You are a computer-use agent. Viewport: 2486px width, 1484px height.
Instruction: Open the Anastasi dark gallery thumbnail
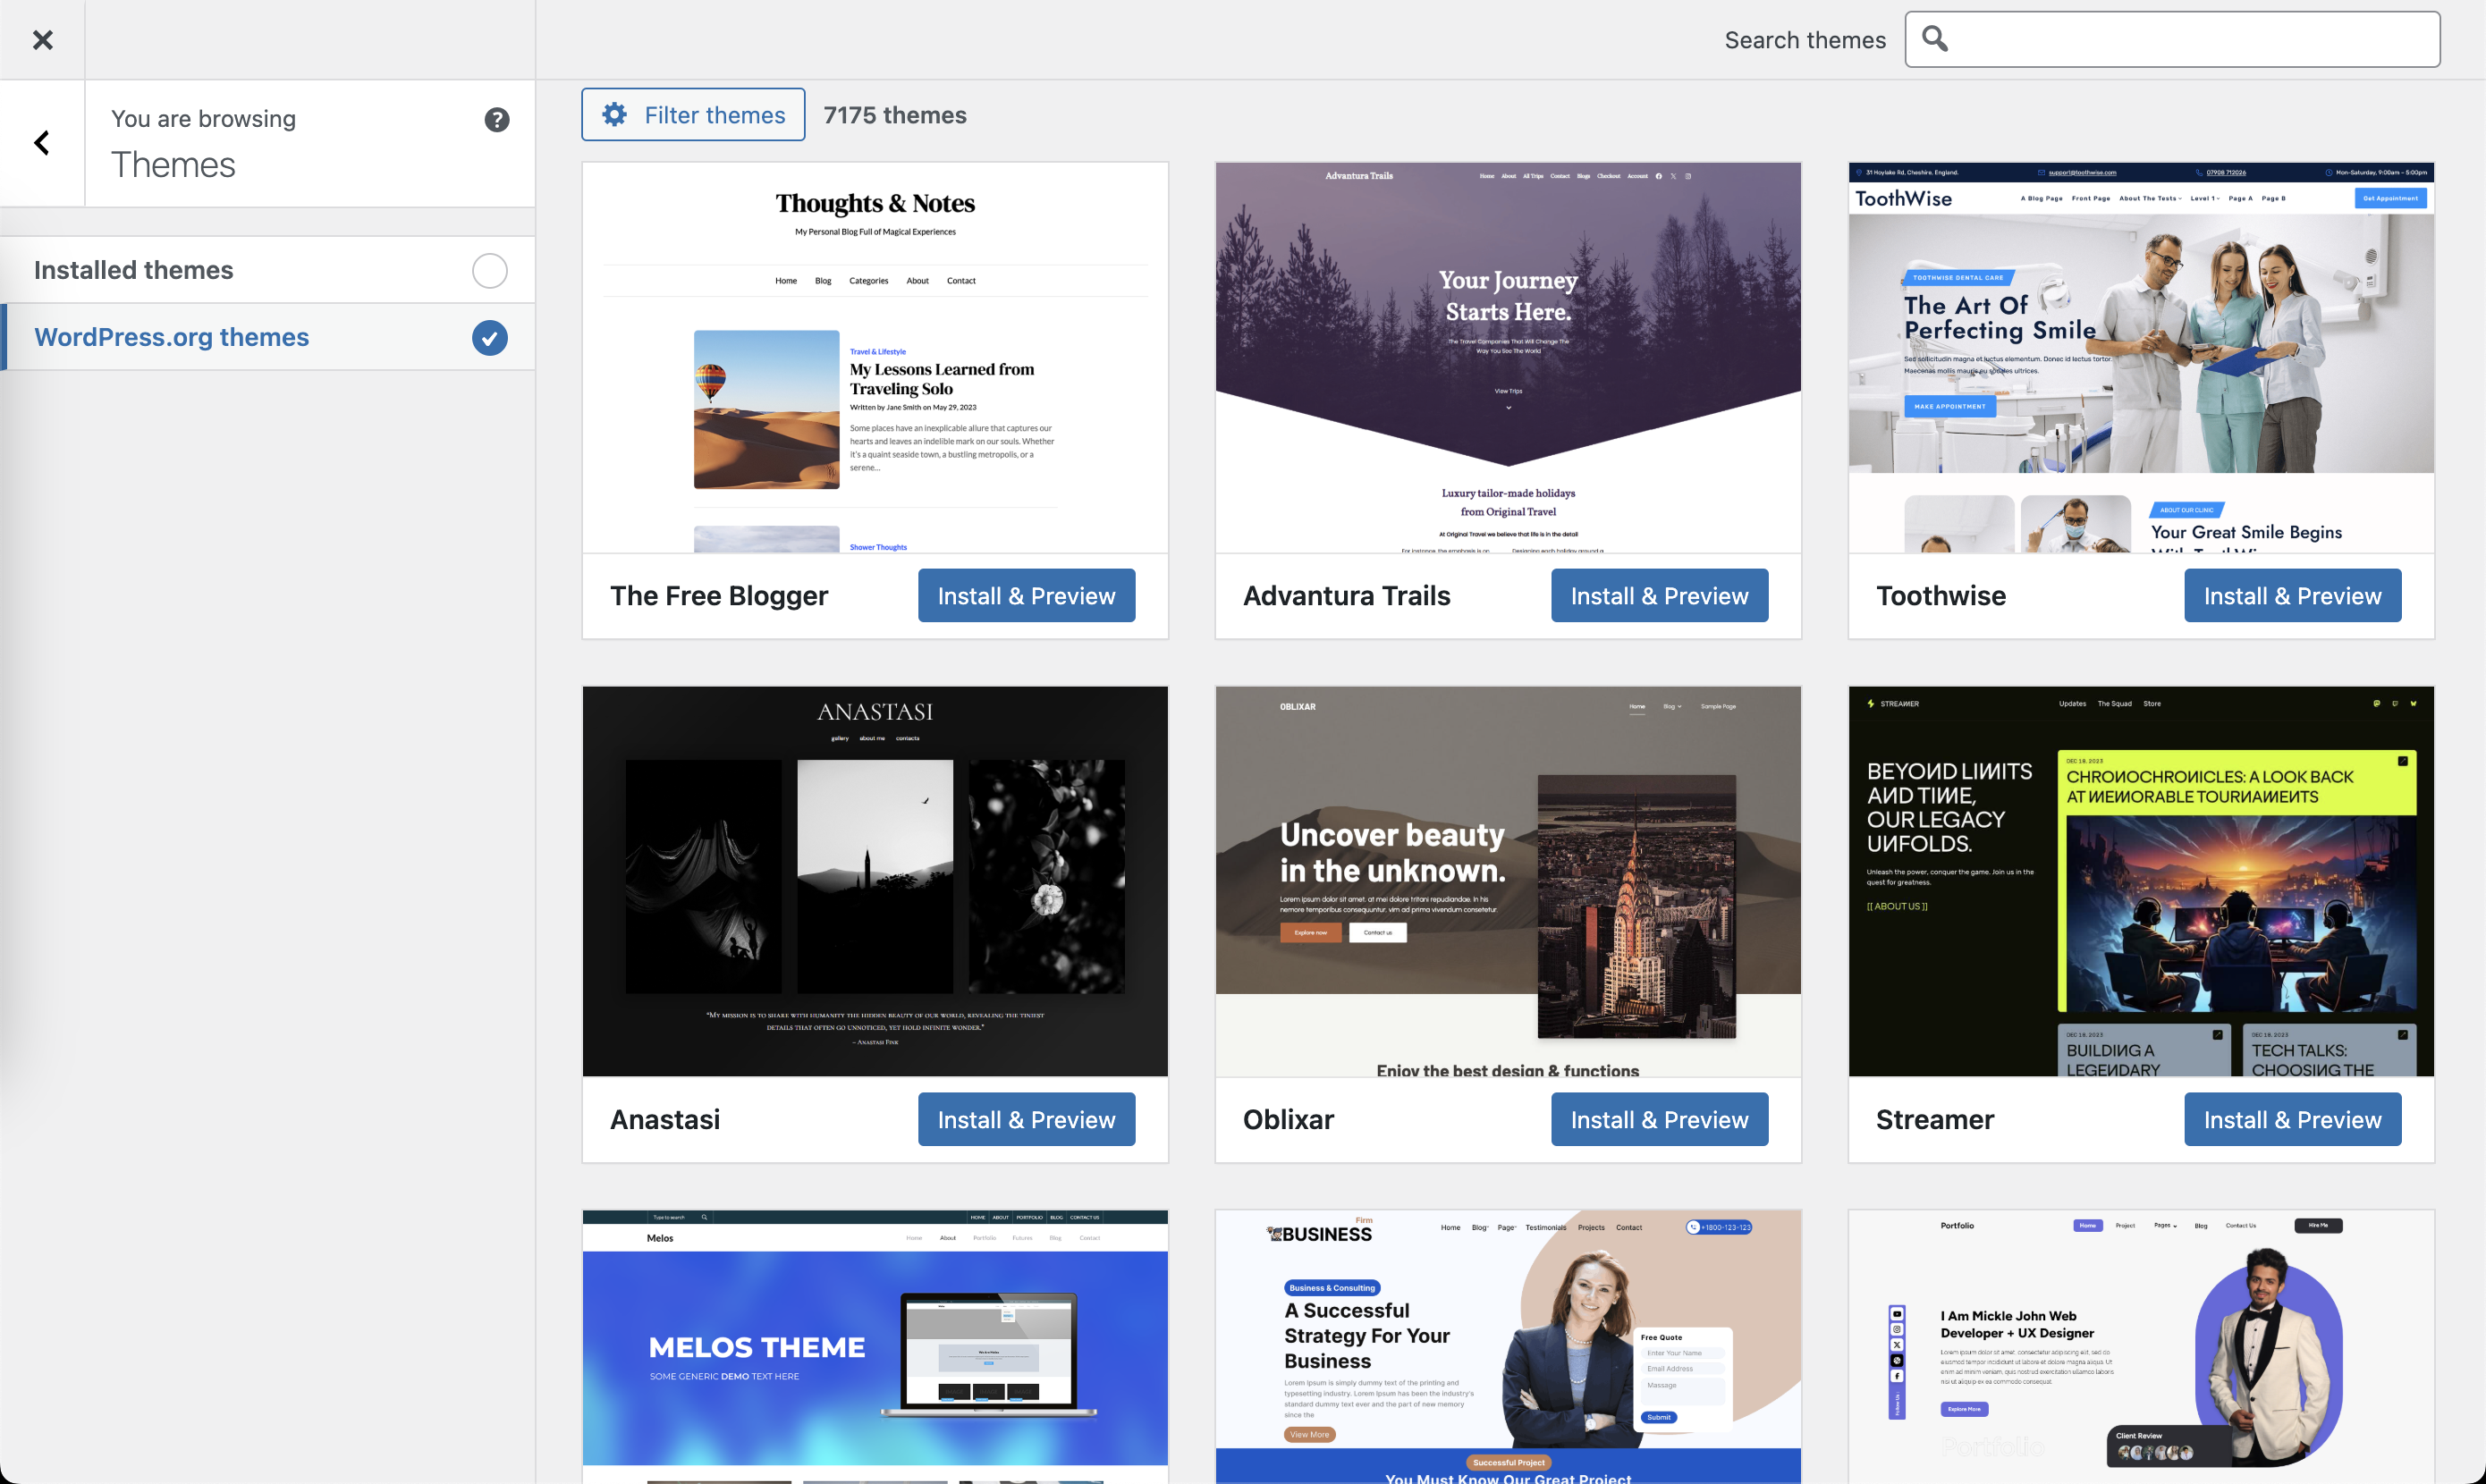[x=875, y=881]
